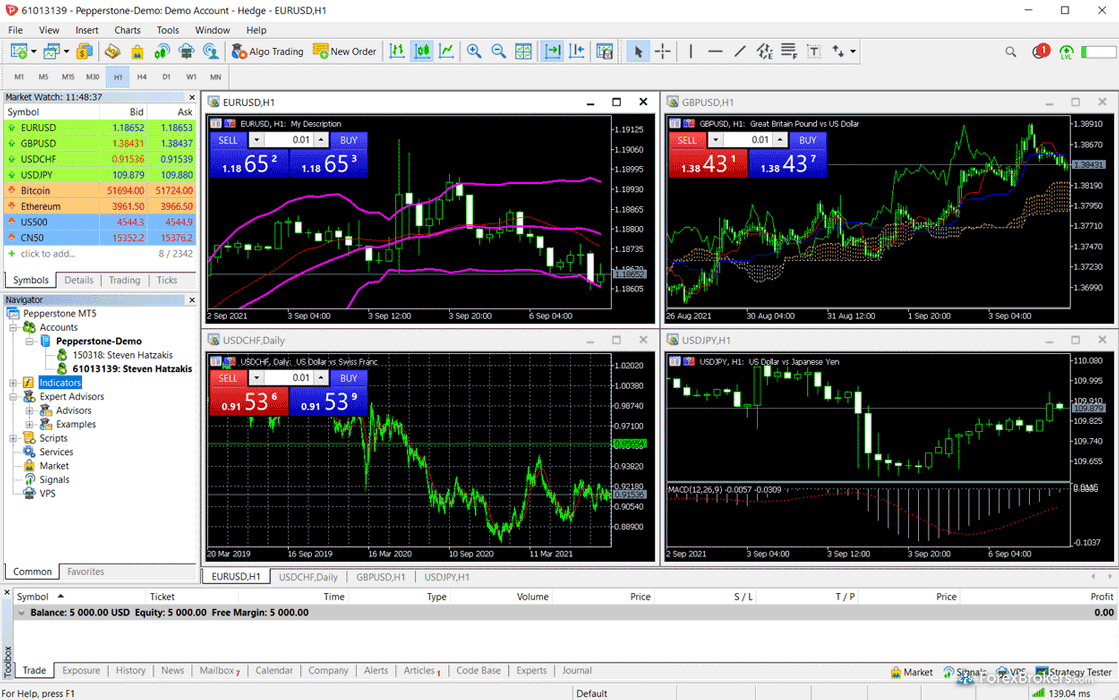The height and width of the screenshot is (700, 1119).
Task: Select the equidistant channel tool
Action: click(x=764, y=51)
